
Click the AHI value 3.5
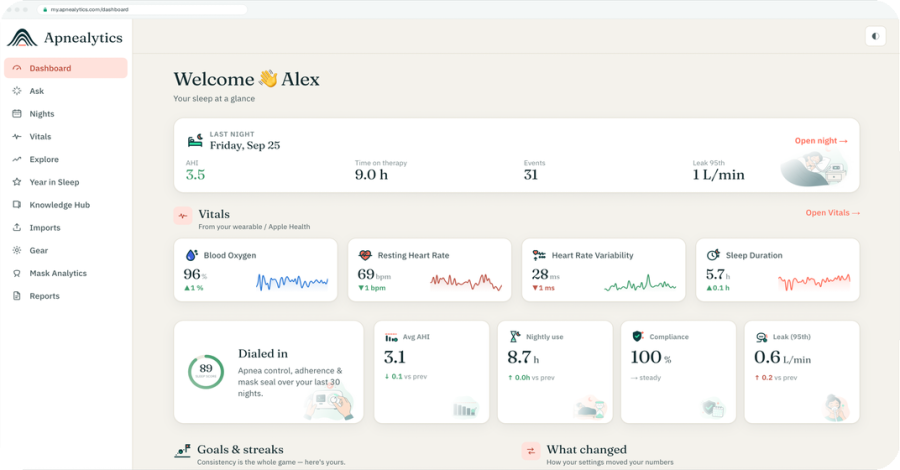coord(195,174)
